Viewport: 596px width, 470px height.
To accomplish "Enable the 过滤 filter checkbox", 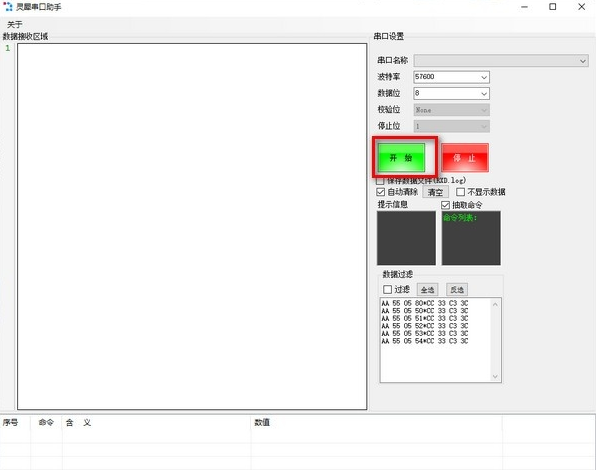I will (387, 290).
